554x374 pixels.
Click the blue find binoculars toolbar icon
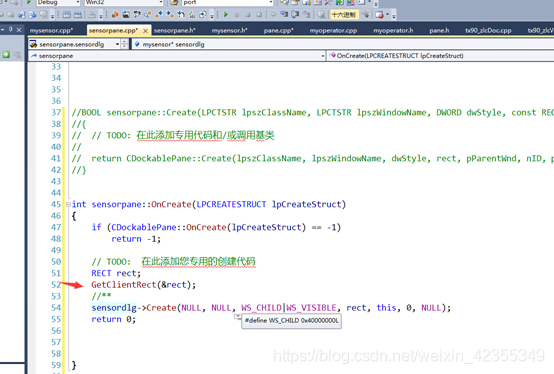click(x=137, y=14)
